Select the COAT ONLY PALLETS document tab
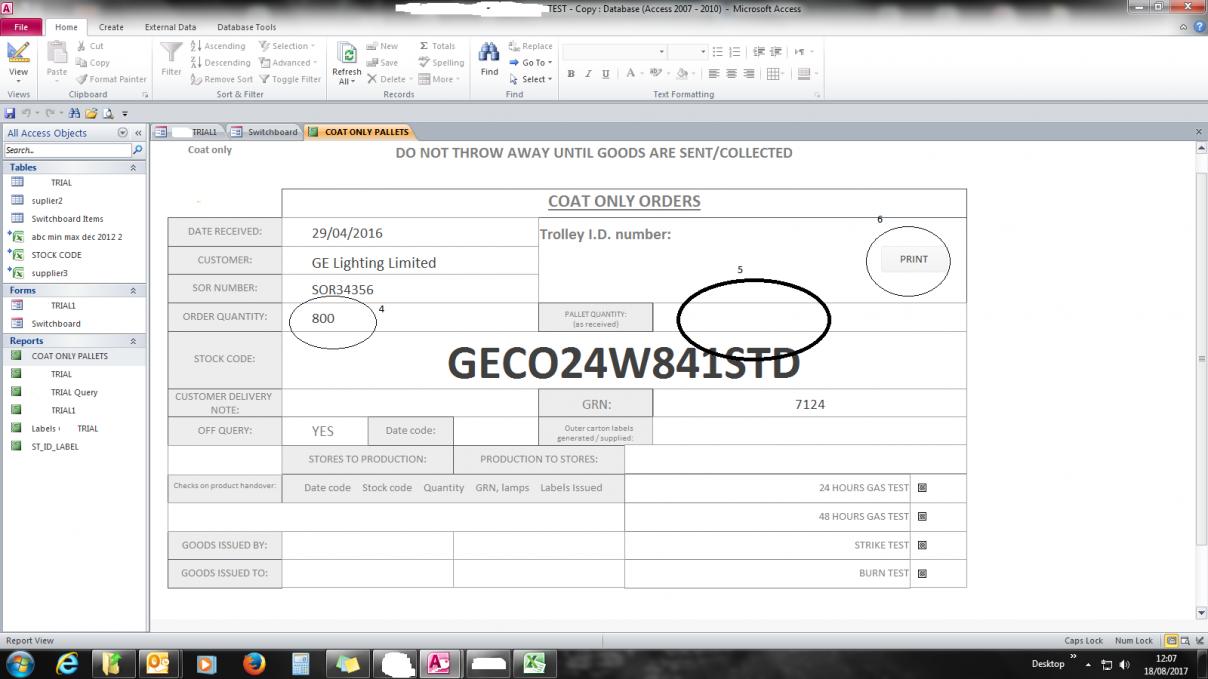Viewport: 1208px width, 679px height. click(358, 132)
